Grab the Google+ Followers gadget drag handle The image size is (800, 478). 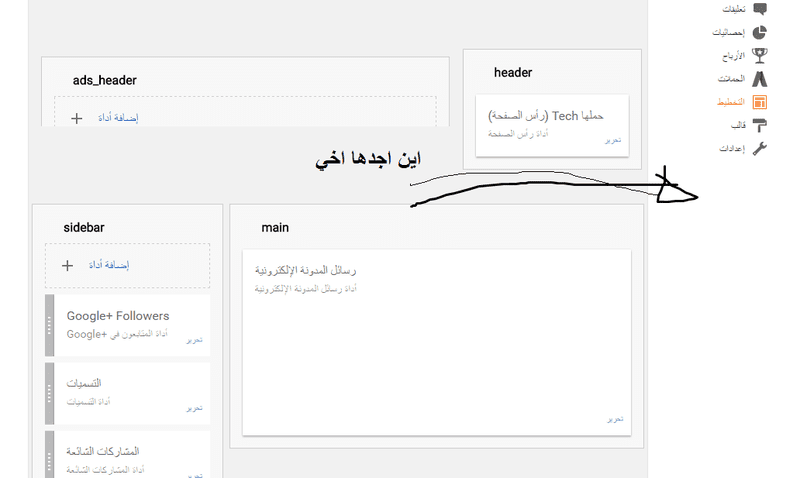point(49,325)
